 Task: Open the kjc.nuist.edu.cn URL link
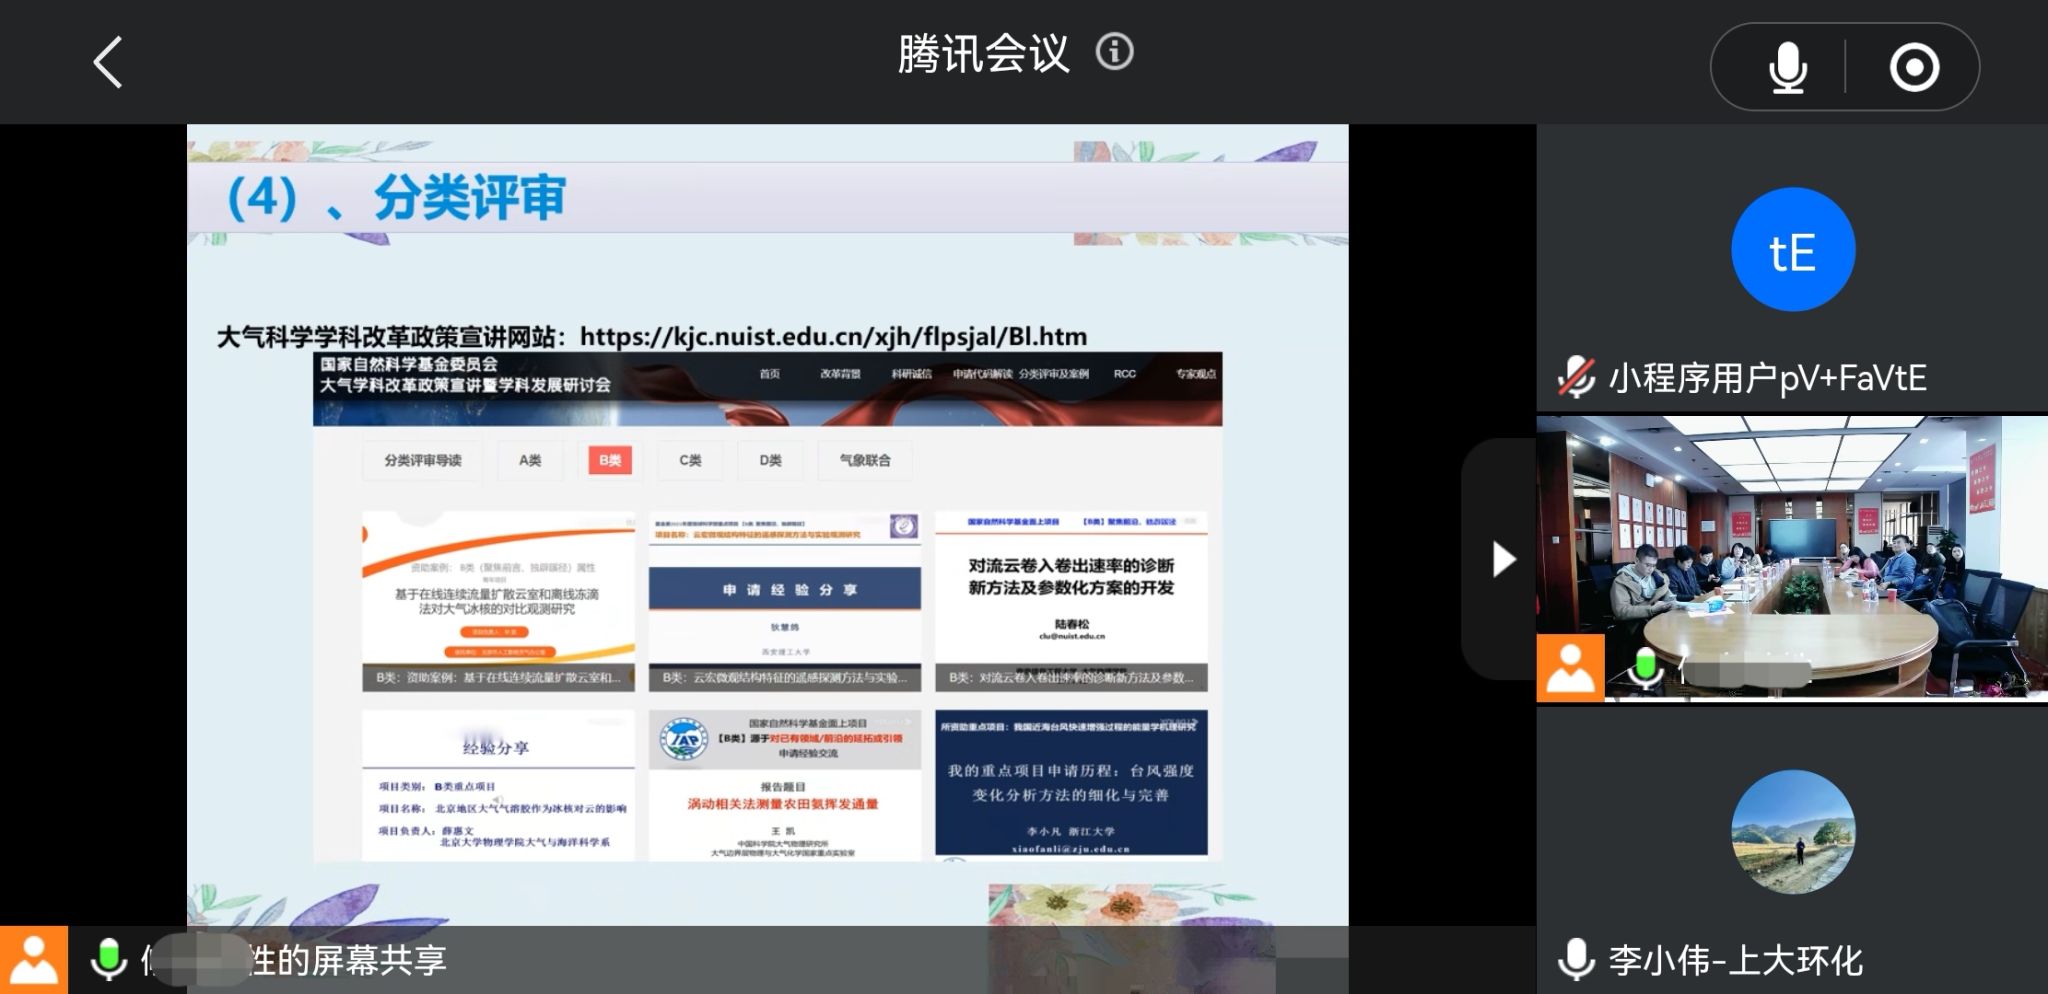pyautogui.click(x=832, y=337)
